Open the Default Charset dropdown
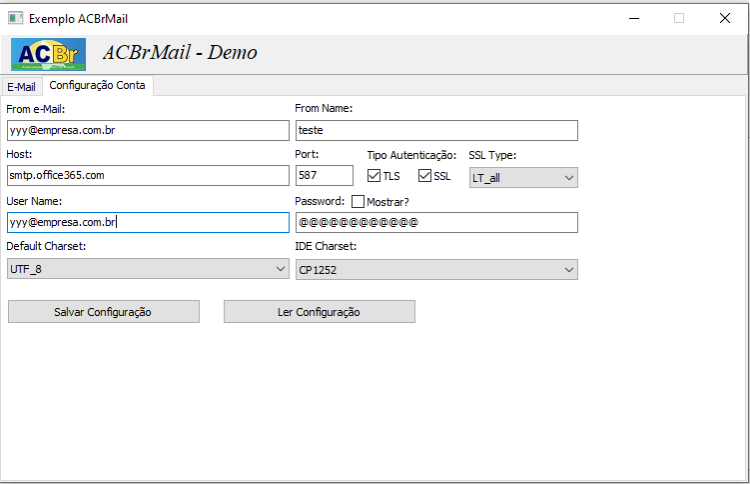This screenshot has height=484, width=750. coord(148,269)
